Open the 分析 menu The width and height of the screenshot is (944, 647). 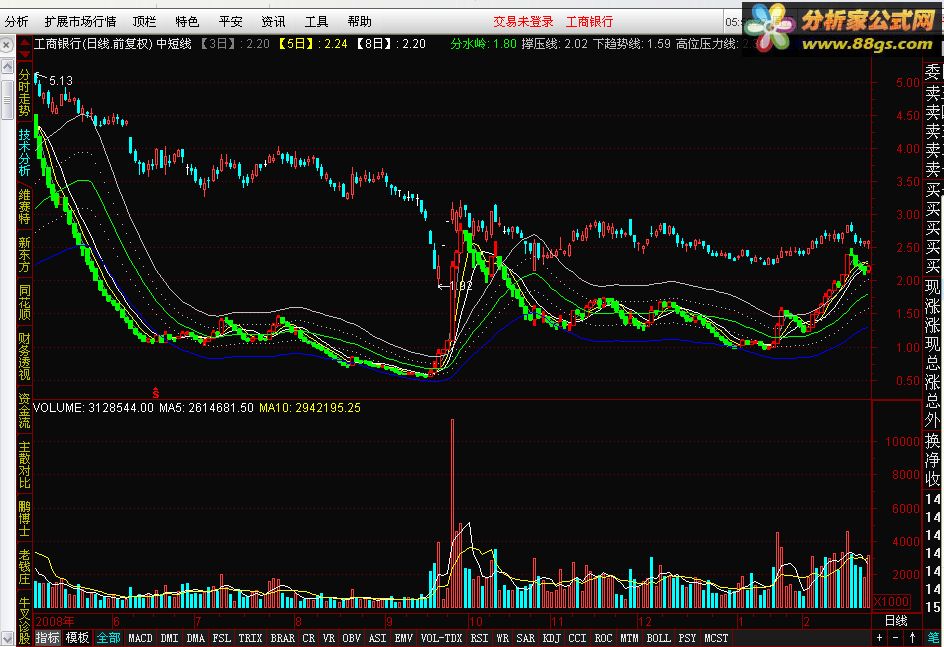tap(16, 22)
